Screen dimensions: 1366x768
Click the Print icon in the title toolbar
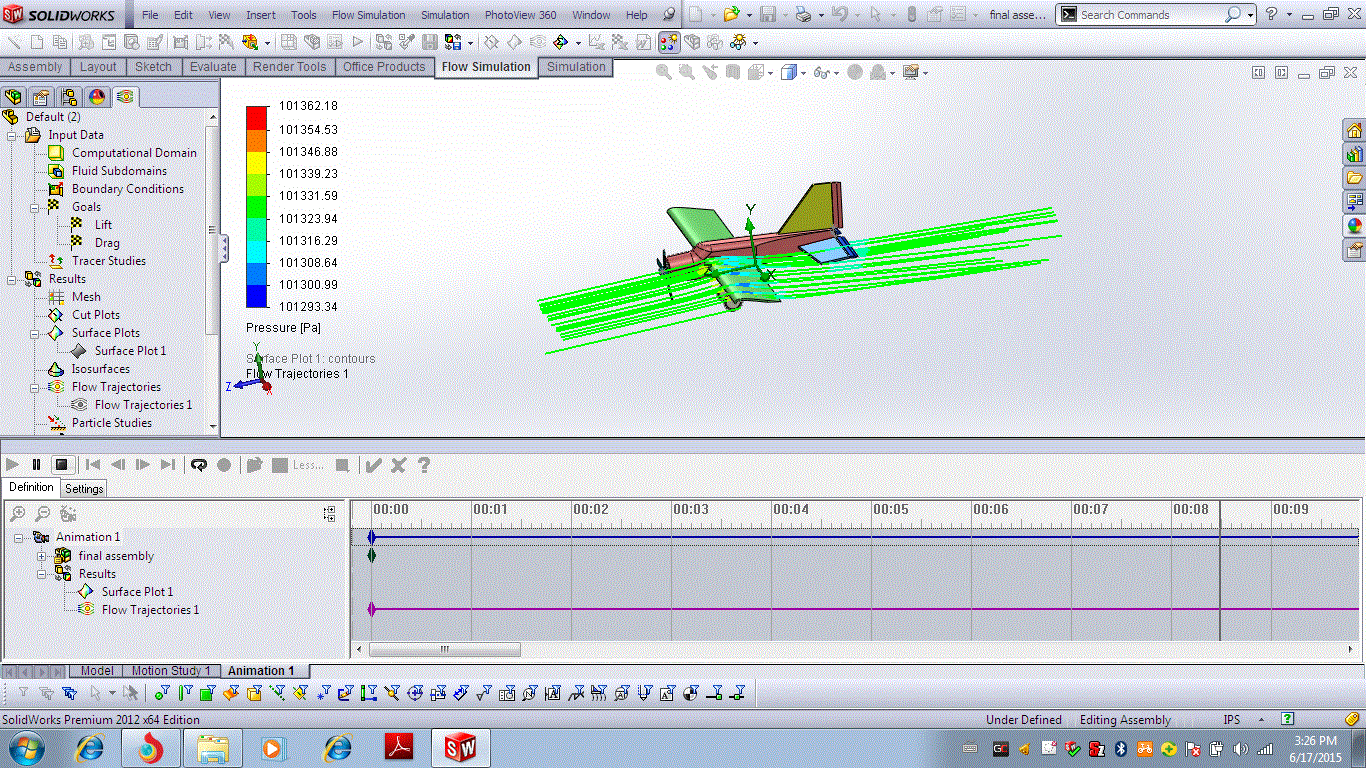[803, 15]
